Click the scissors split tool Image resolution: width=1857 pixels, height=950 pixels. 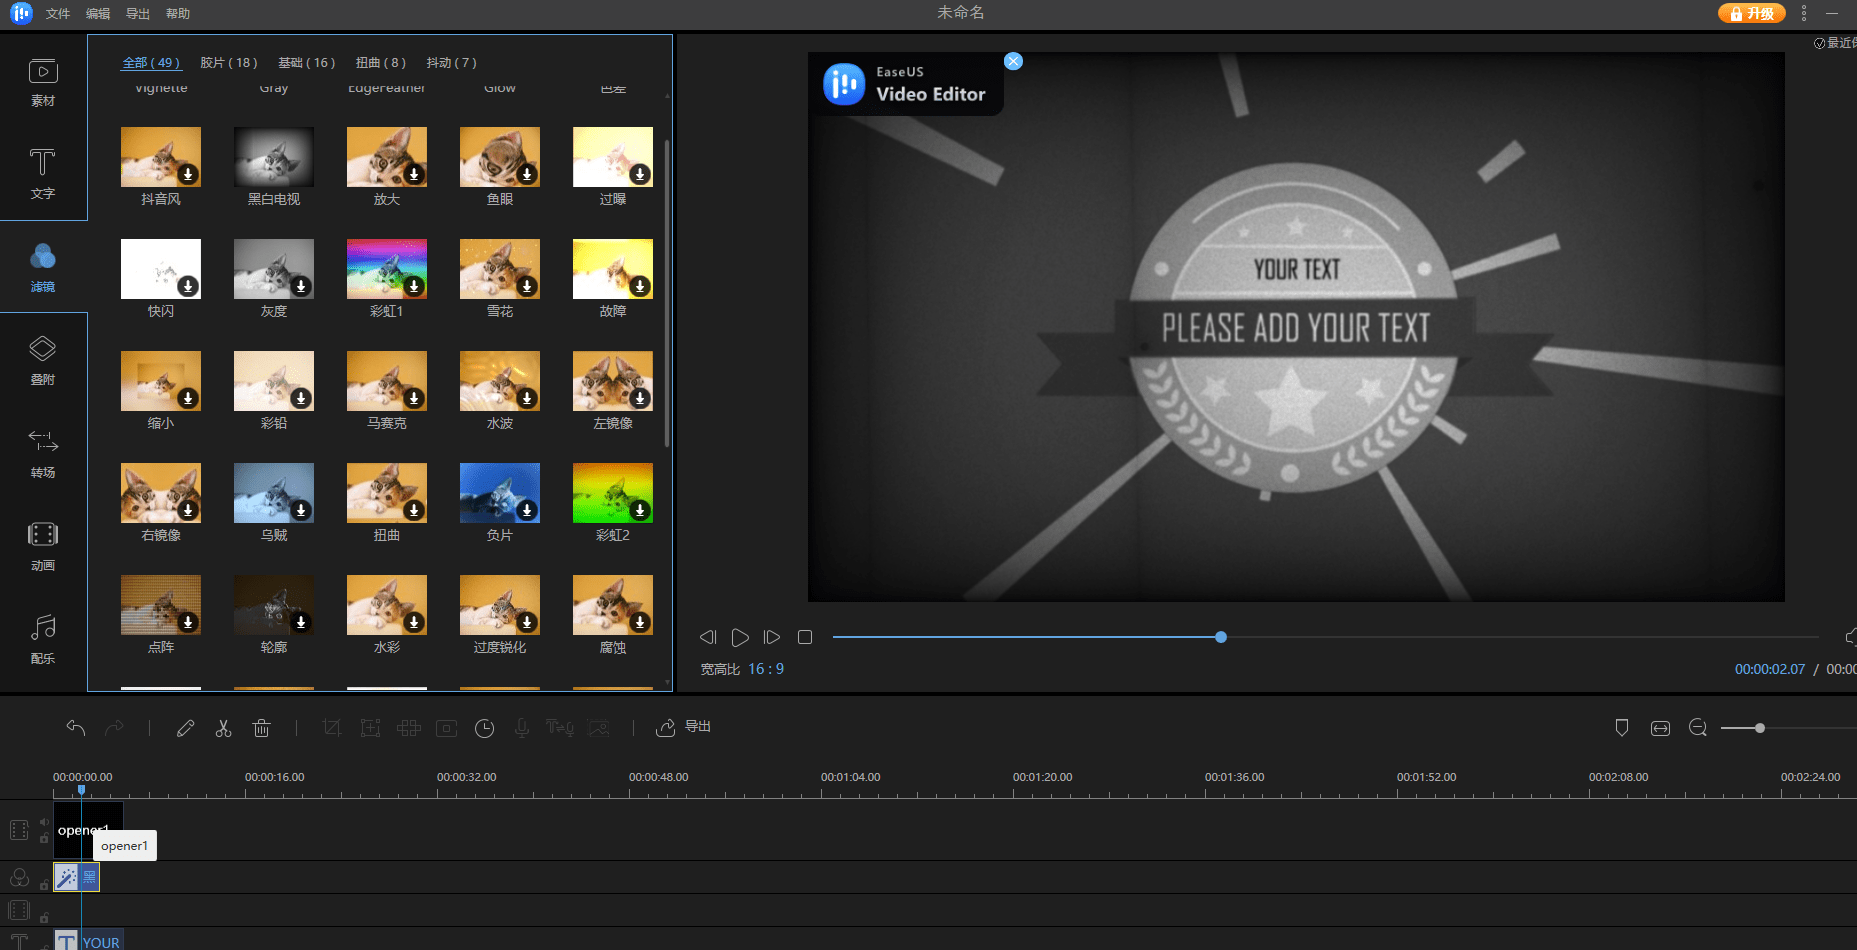[223, 728]
